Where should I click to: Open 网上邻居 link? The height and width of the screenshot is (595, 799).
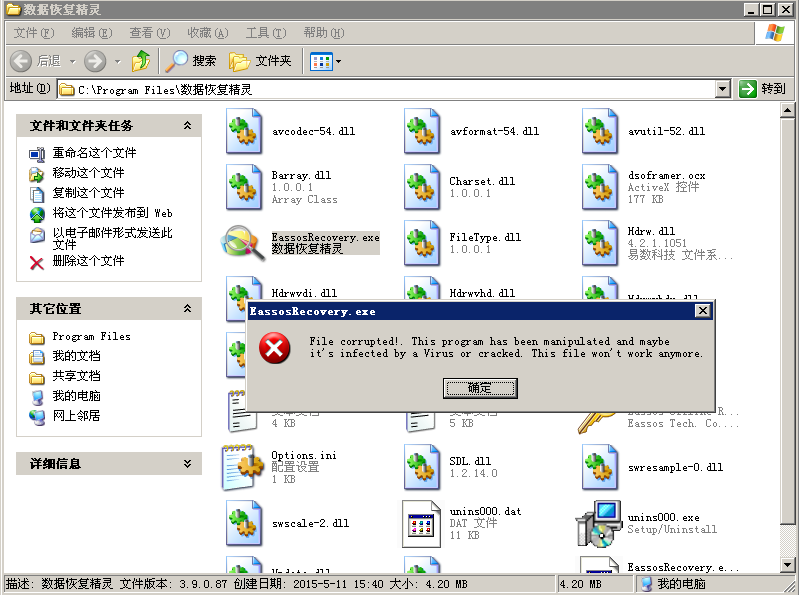(76, 416)
